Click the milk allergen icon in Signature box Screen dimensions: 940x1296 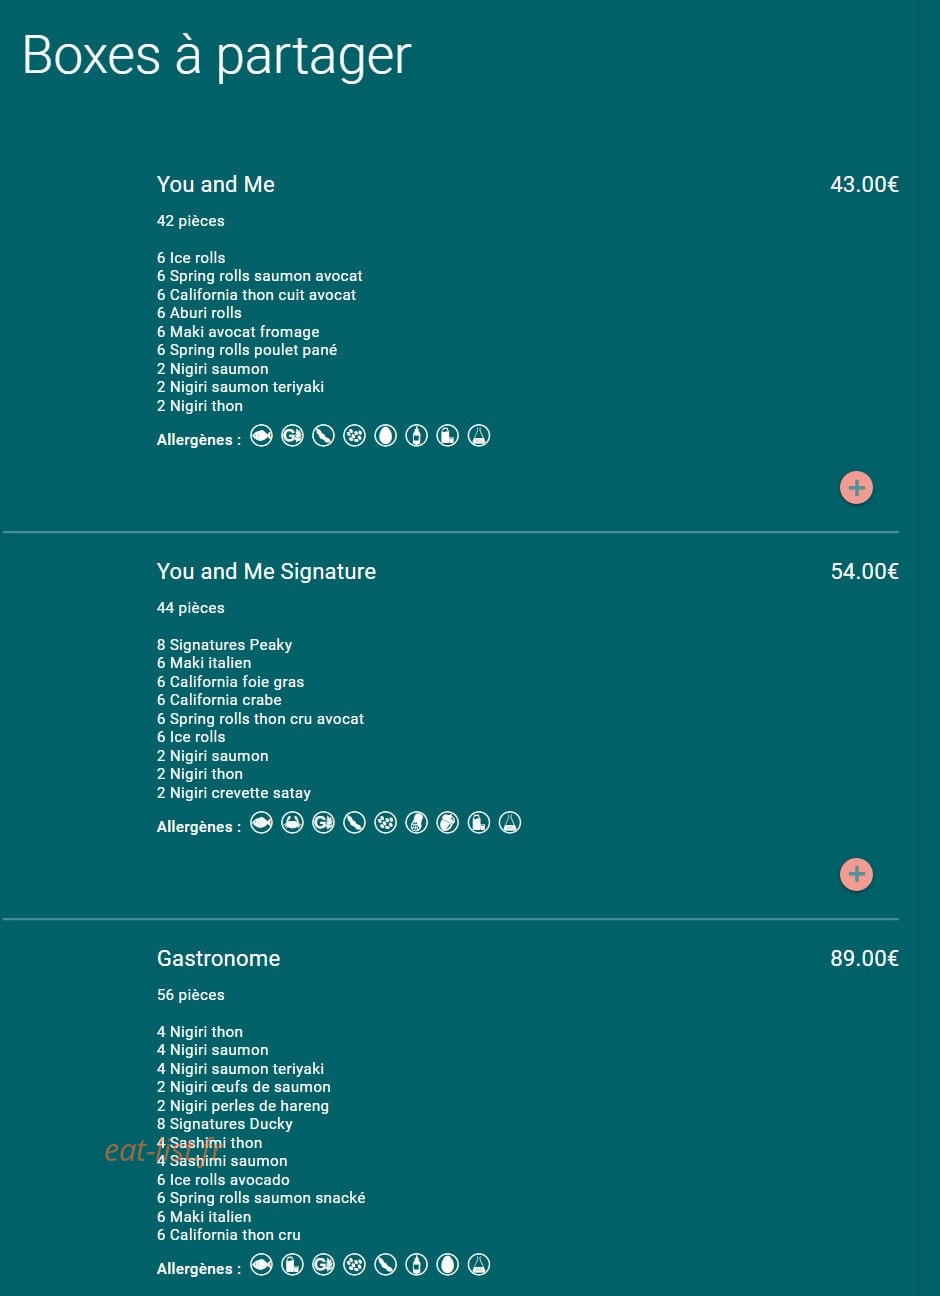pos(479,823)
